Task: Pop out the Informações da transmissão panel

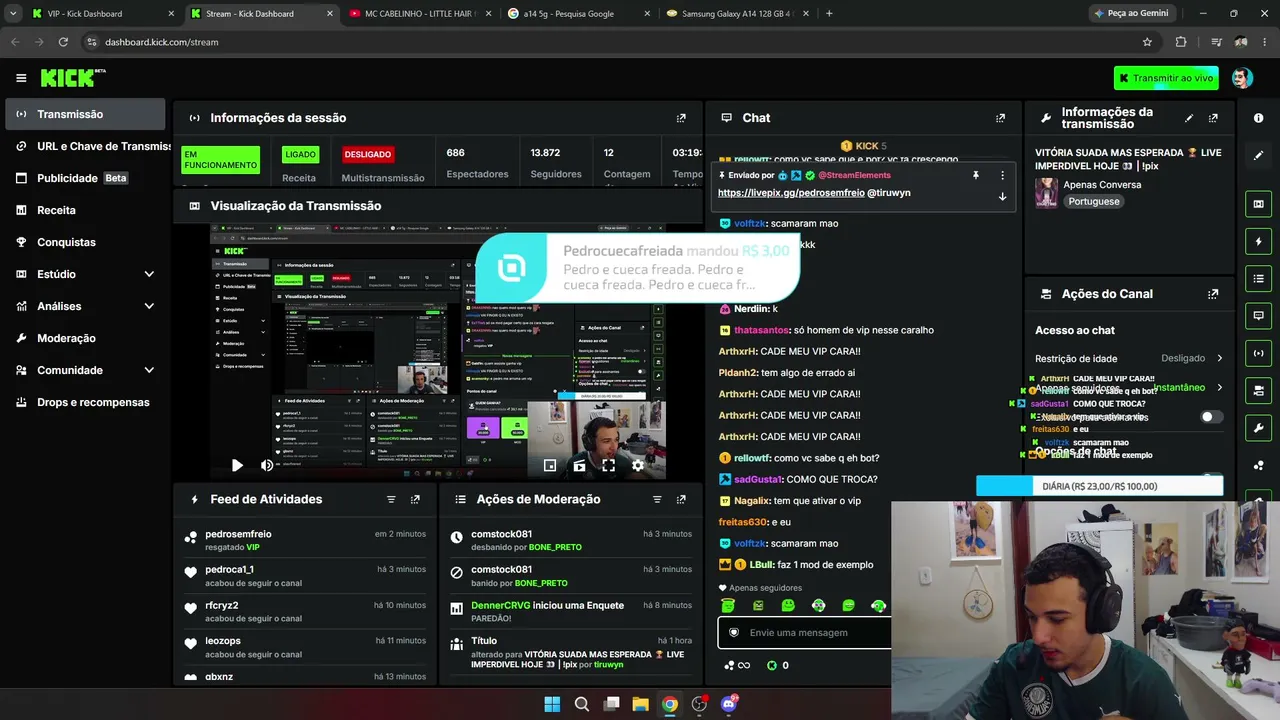Action: click(1213, 118)
